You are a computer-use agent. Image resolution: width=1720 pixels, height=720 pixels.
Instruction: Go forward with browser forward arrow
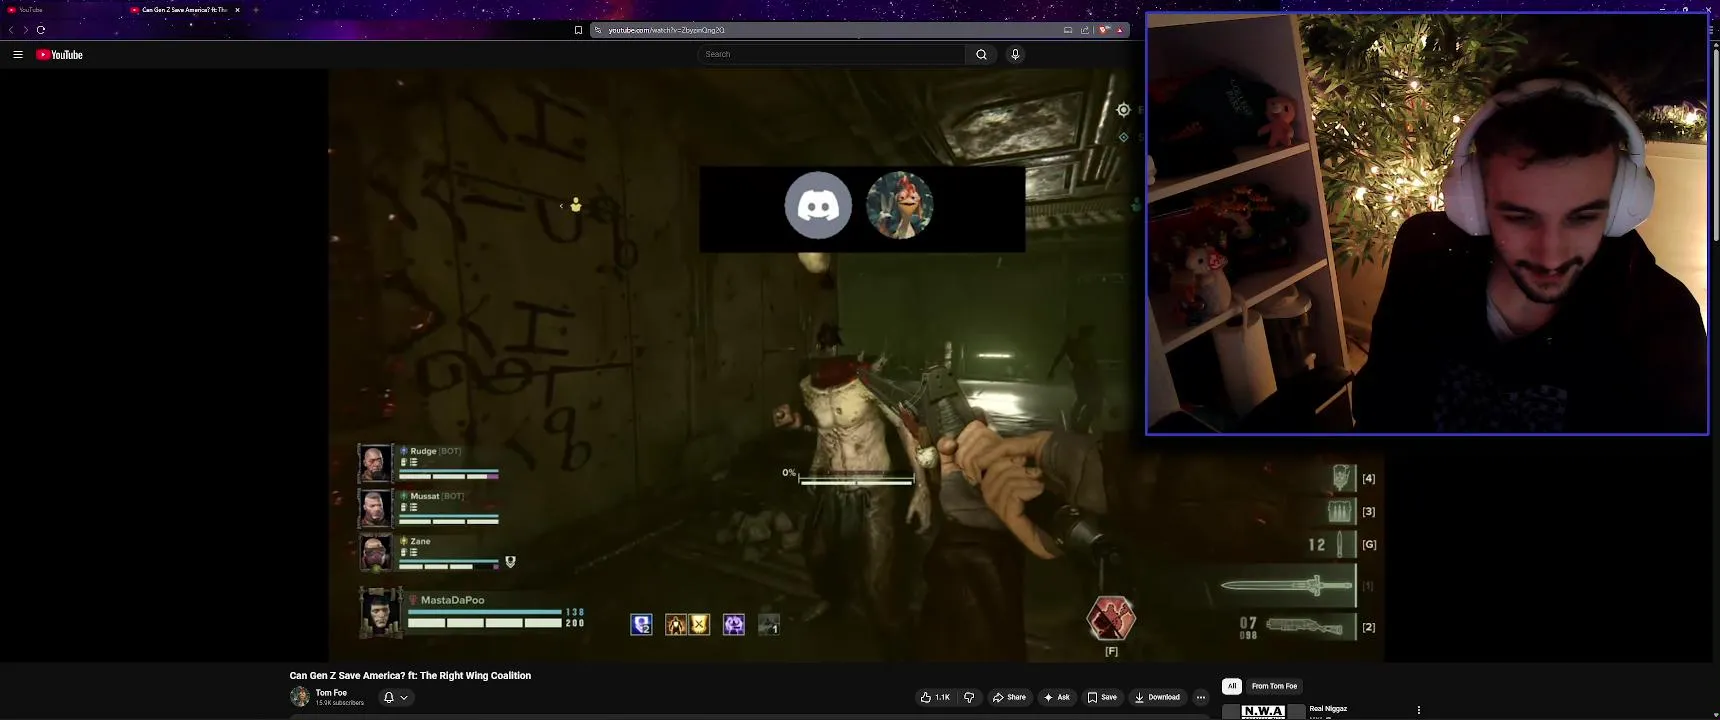(x=26, y=30)
